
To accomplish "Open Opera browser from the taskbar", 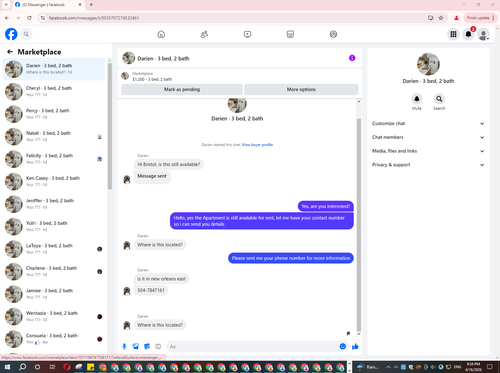I will pyautogui.click(x=67, y=367).
